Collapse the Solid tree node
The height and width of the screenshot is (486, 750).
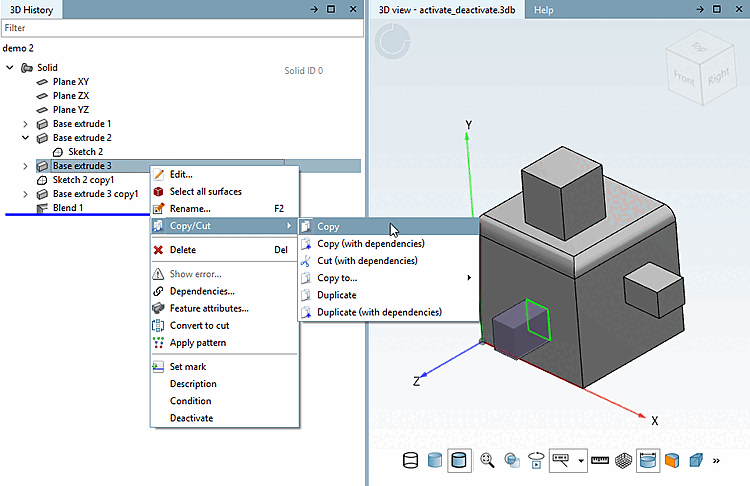coord(10,67)
